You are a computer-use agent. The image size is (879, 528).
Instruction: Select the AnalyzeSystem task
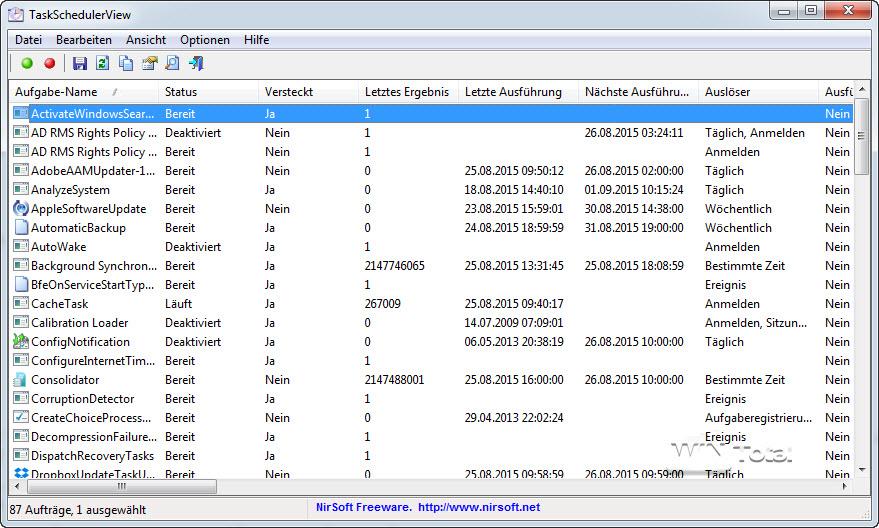pos(432,189)
